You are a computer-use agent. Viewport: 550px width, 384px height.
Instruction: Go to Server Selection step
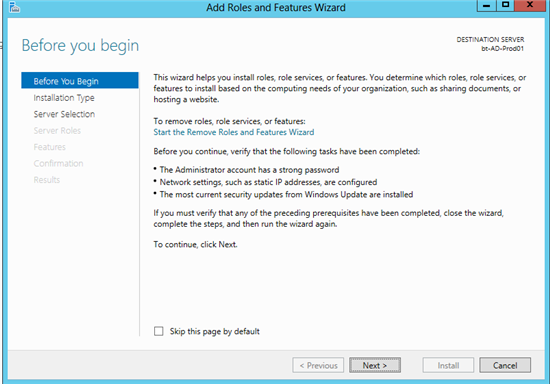[x=64, y=114]
